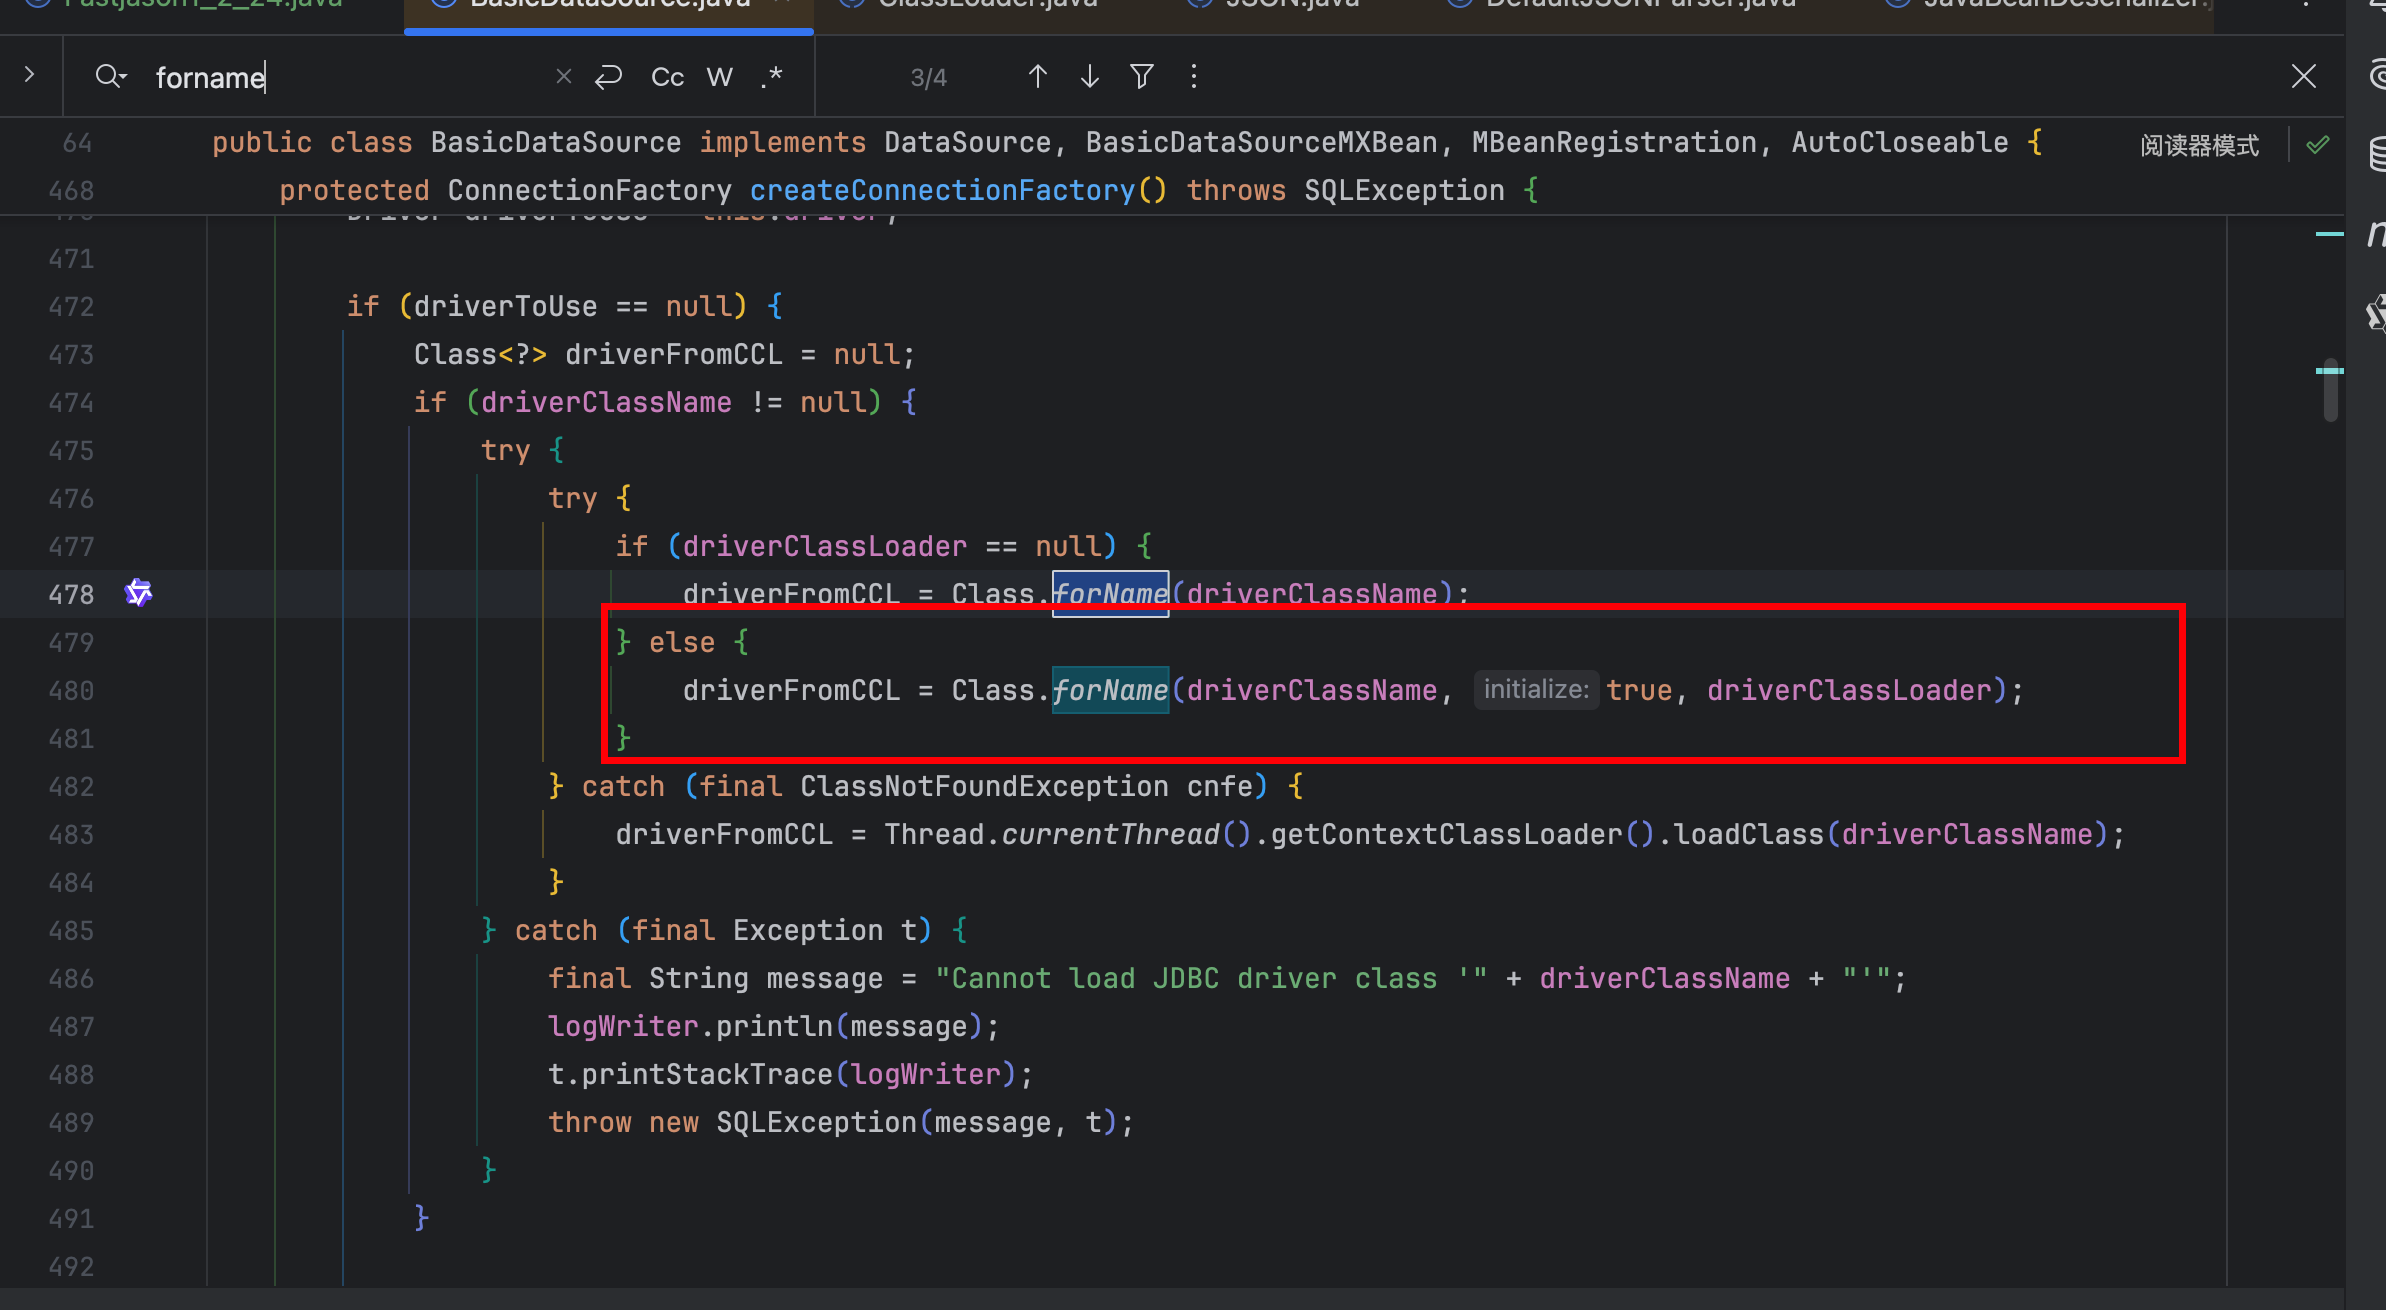Viewport: 2386px width, 1310px height.
Task: Click the green inspections checkmark icon
Action: 2317,145
